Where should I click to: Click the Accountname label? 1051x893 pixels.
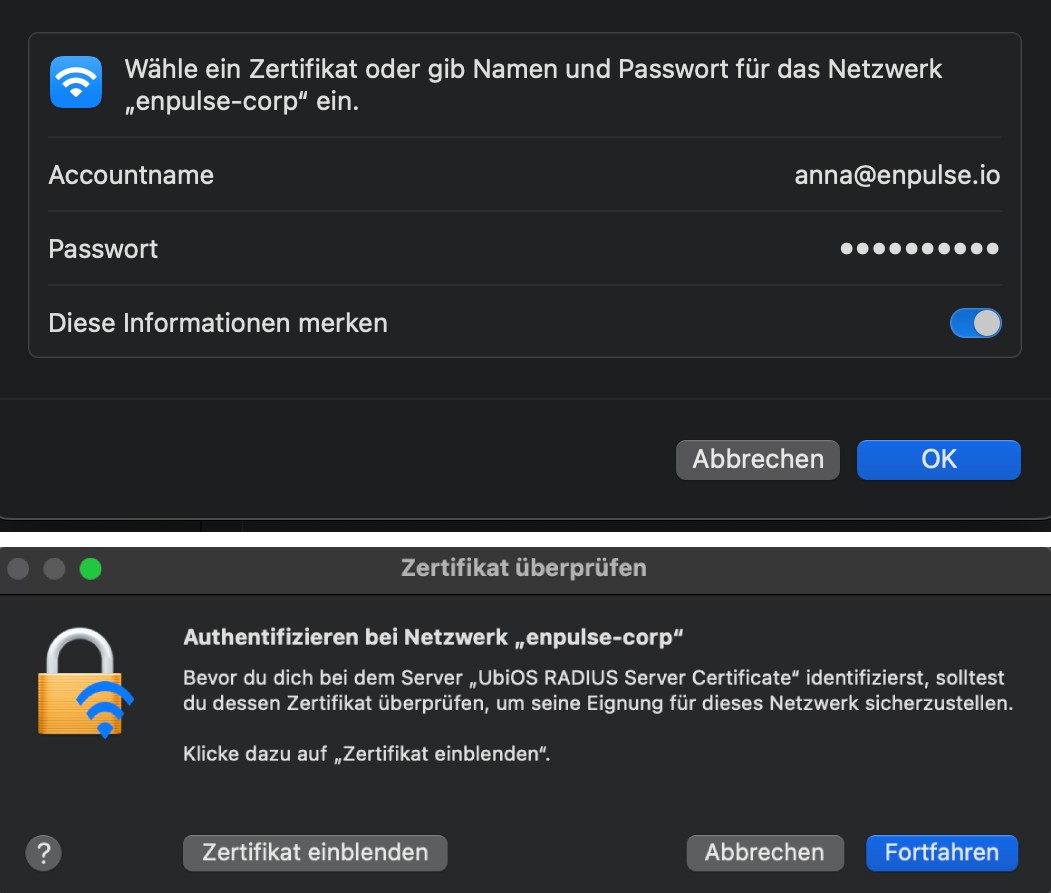click(x=131, y=175)
